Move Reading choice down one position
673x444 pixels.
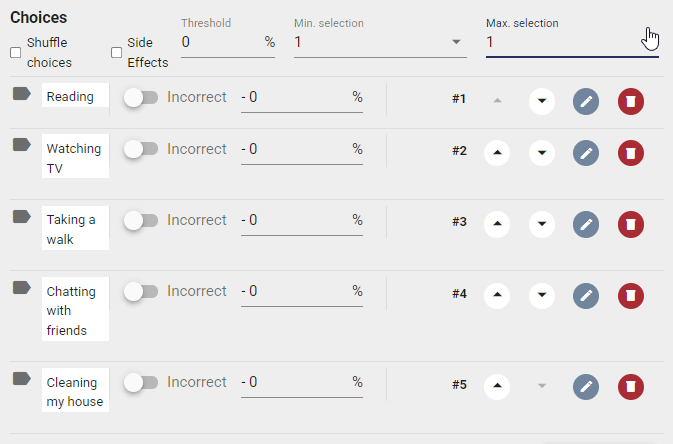coord(542,101)
